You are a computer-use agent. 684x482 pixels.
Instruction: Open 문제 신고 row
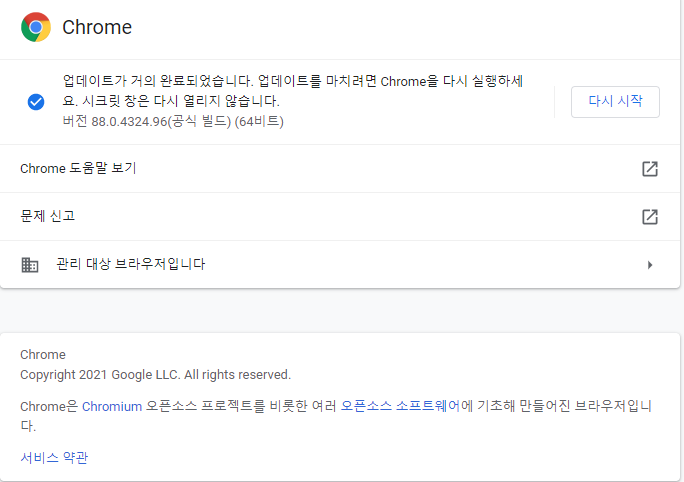[x=340, y=216]
